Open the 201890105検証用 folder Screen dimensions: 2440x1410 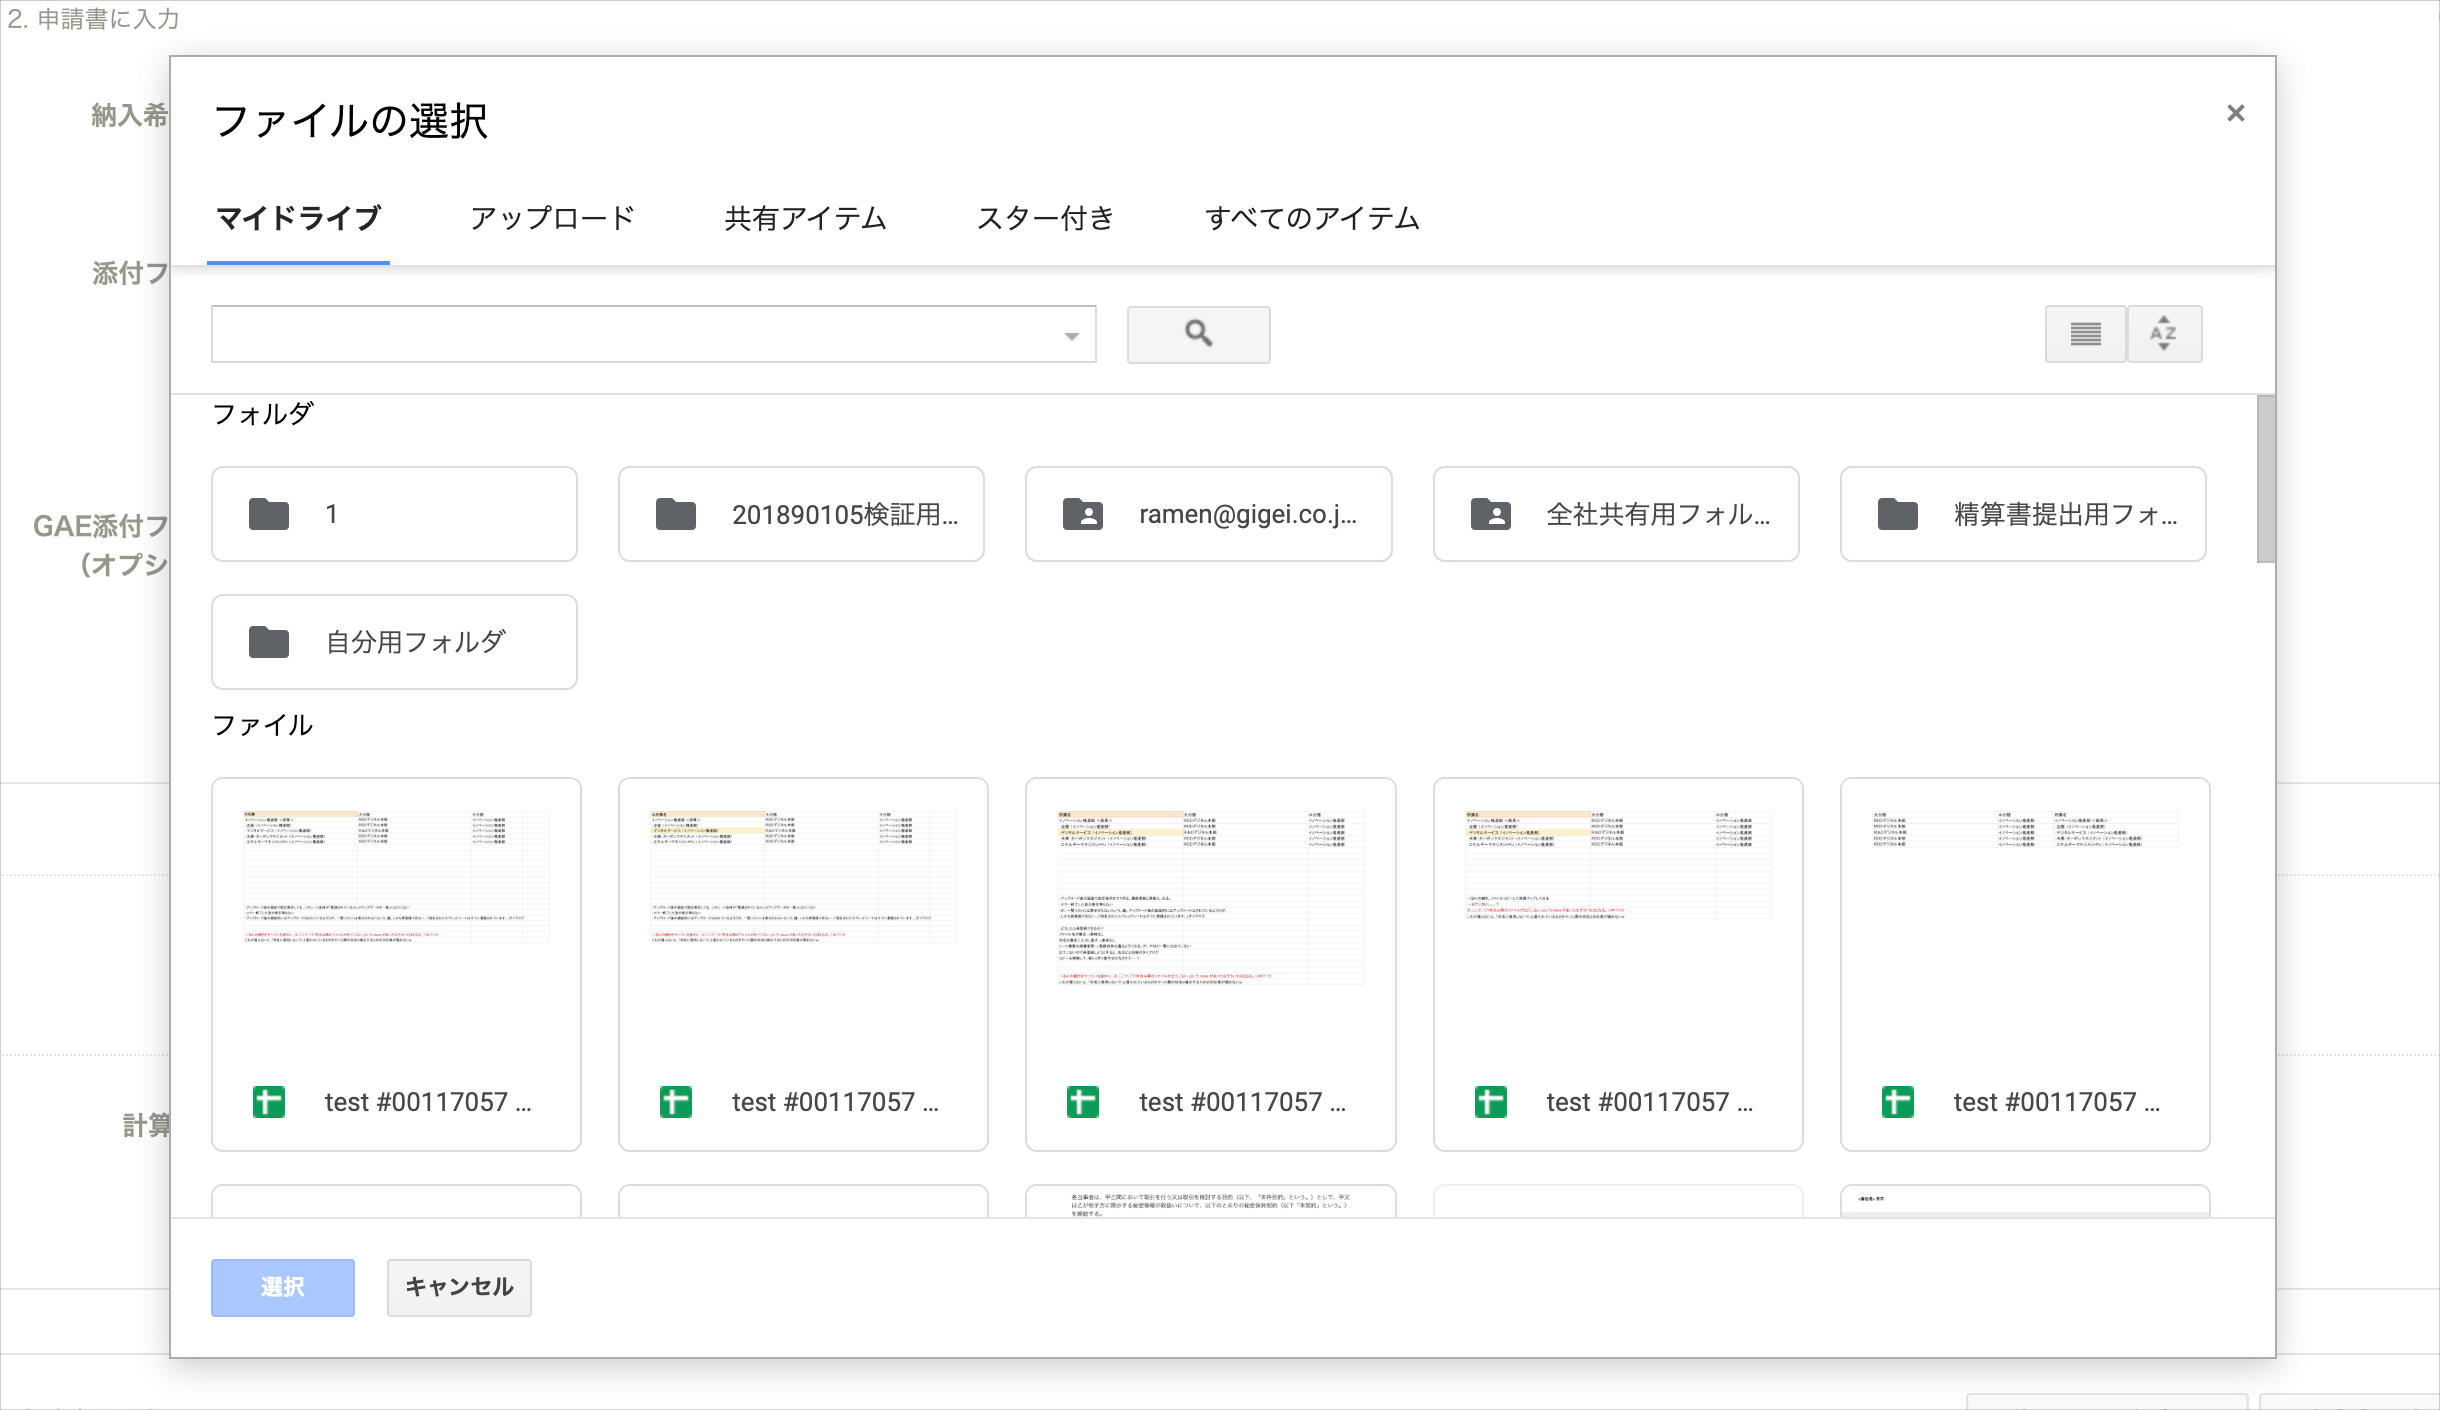[801, 514]
